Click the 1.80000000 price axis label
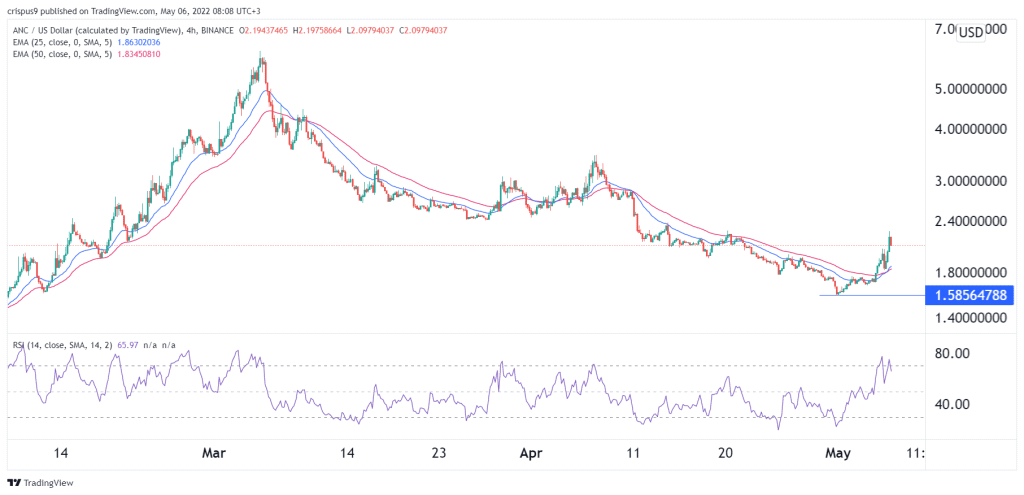 (970, 272)
